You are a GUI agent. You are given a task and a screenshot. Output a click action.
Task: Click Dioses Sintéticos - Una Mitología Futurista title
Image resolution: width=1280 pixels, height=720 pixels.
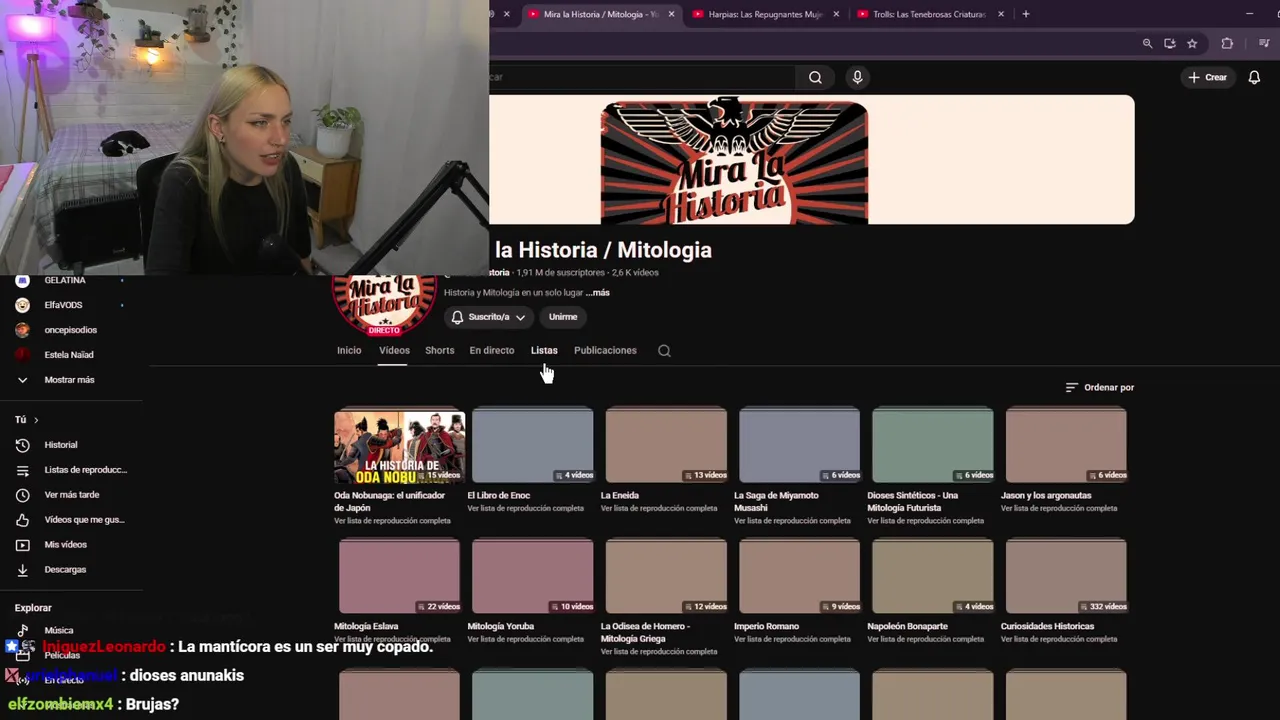coord(912,501)
